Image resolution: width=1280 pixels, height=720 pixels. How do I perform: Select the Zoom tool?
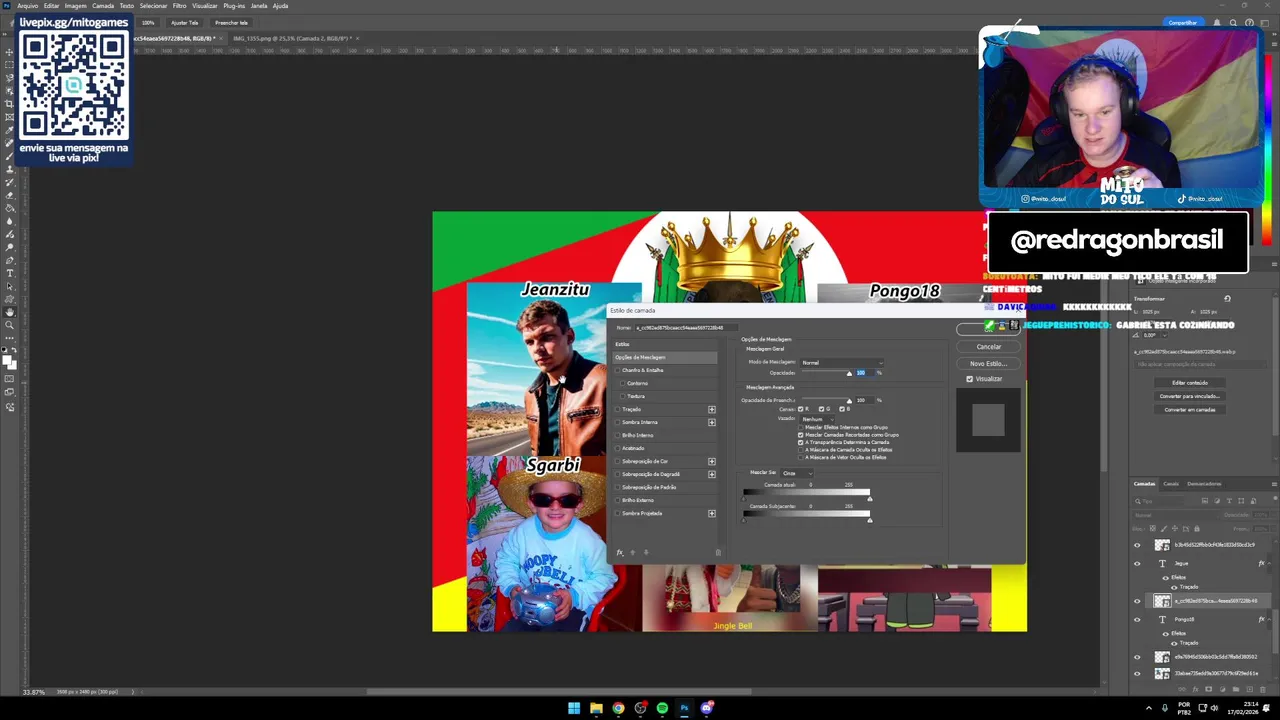[x=9, y=325]
